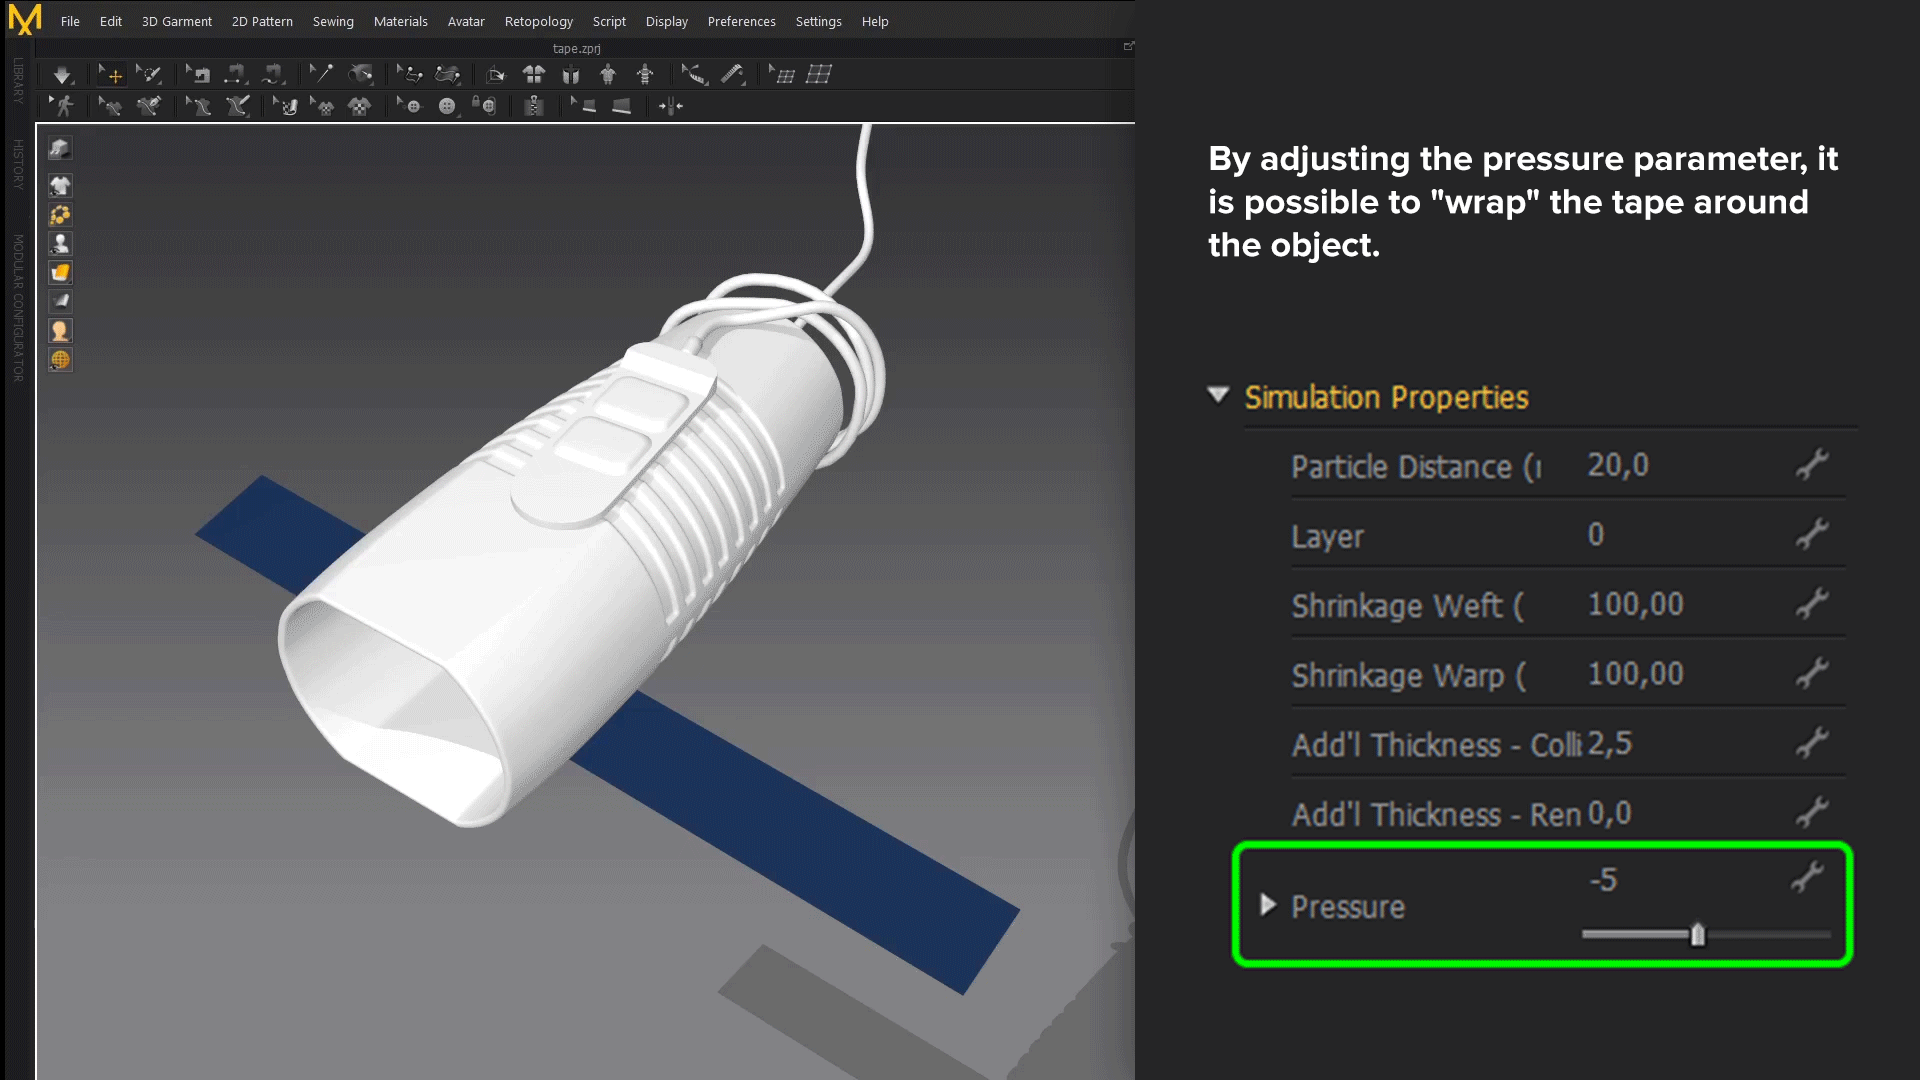The image size is (1920, 1080).
Task: Toggle the mesh sphere display icon
Action: [x=60, y=360]
